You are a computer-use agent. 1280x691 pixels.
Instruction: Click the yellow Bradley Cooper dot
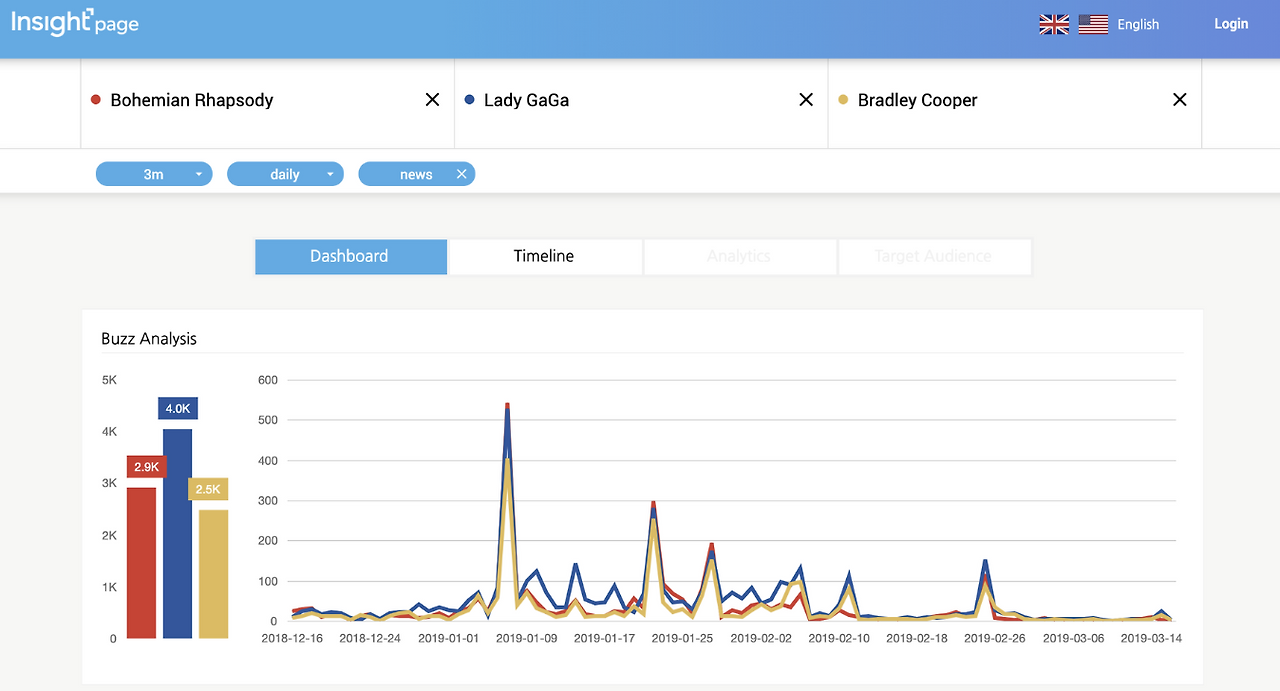(843, 100)
